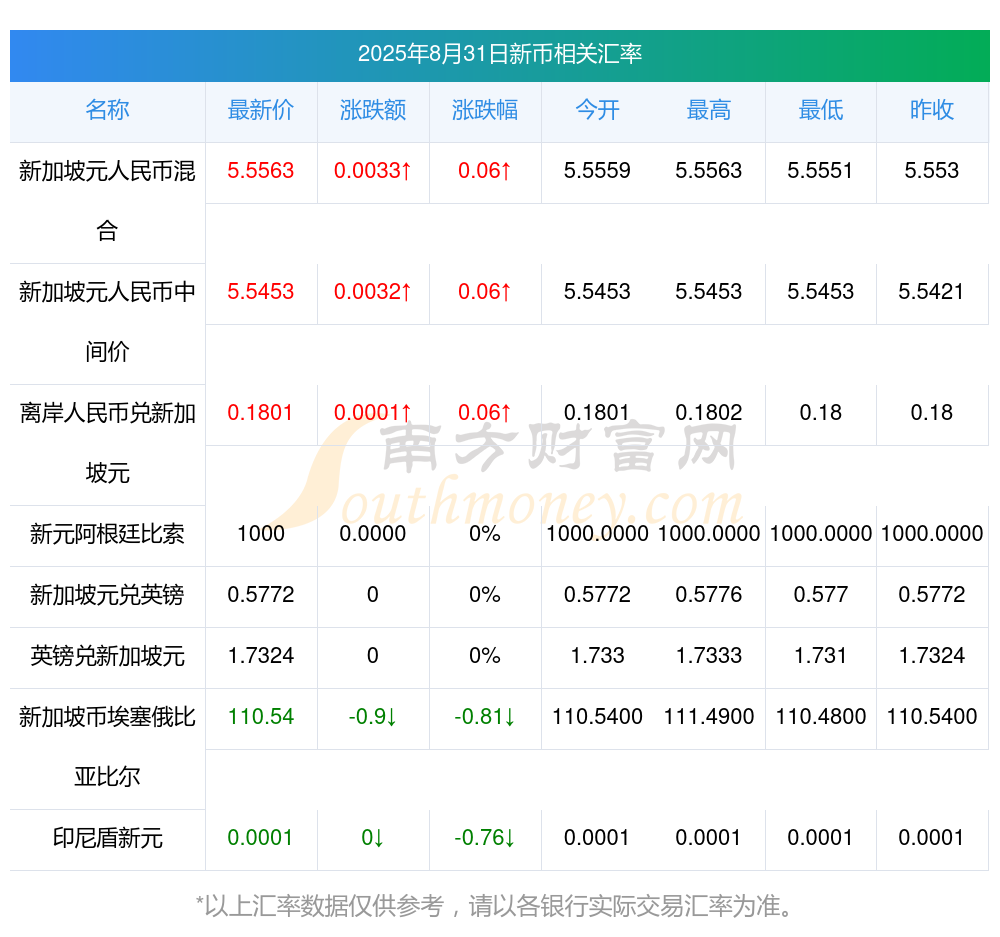Image resolution: width=1000 pixels, height=937 pixels.
Task: Click lowest value 1.731
Action: pyautogui.click(x=820, y=656)
